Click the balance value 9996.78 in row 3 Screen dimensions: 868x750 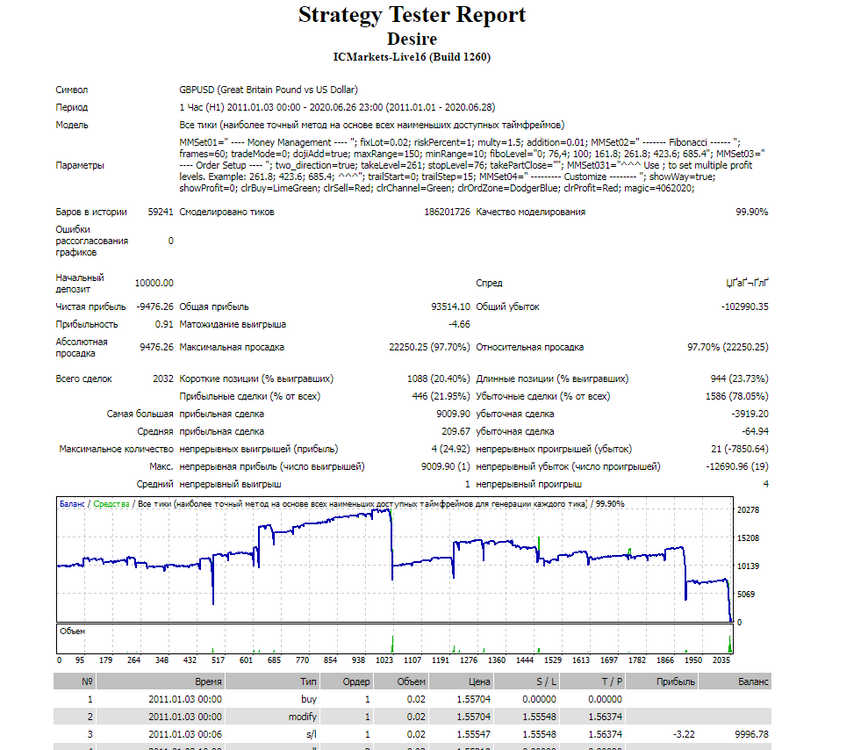click(752, 735)
